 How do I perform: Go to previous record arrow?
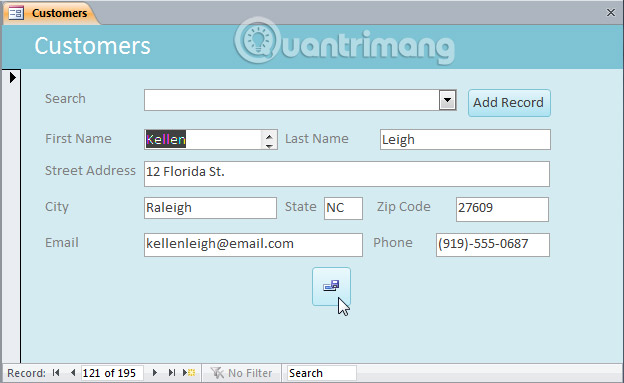[x=73, y=373]
